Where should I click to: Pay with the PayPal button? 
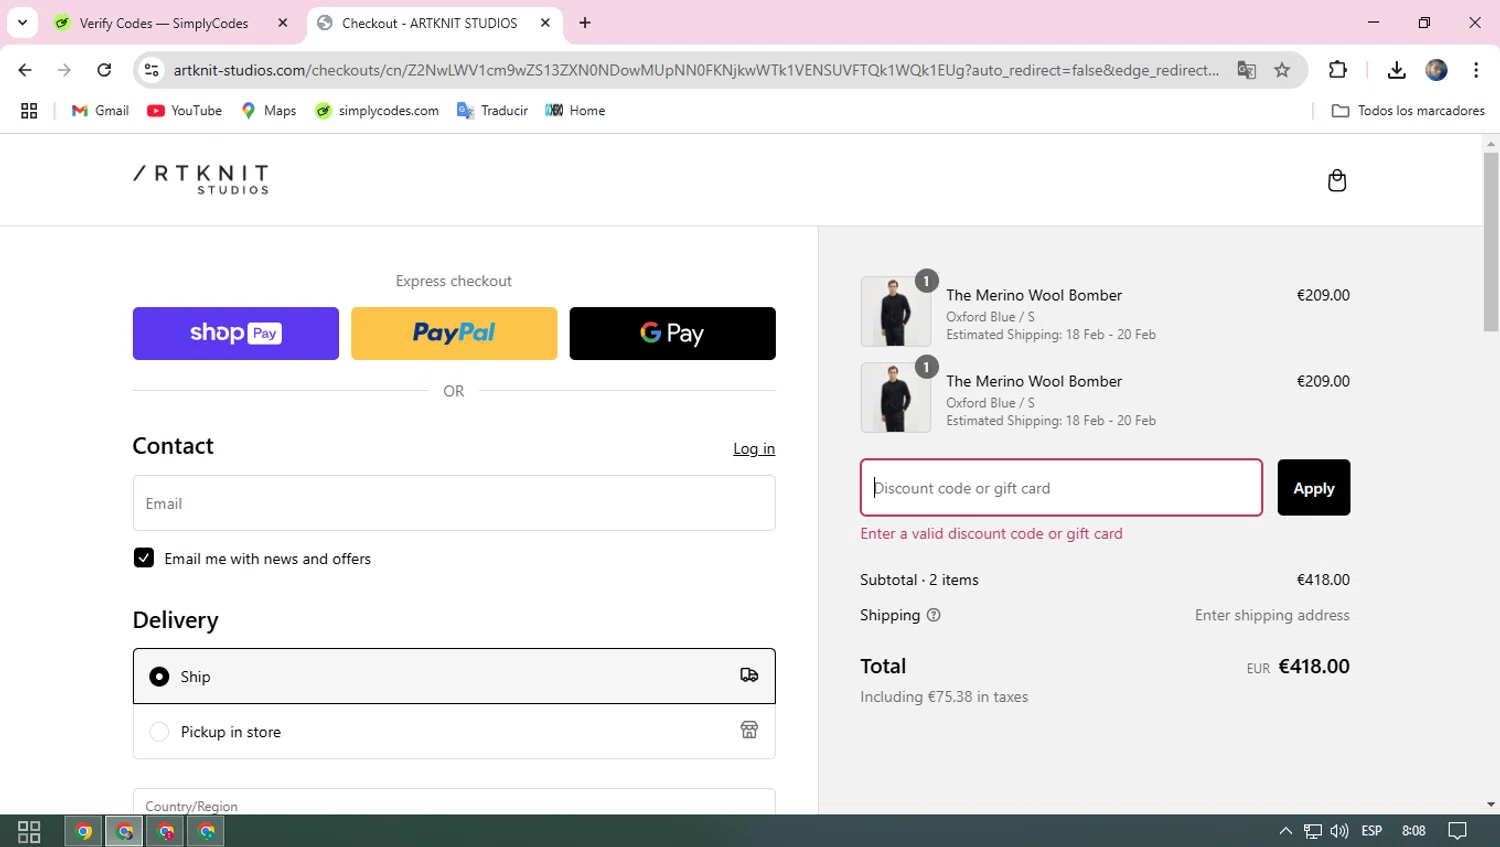pos(454,333)
